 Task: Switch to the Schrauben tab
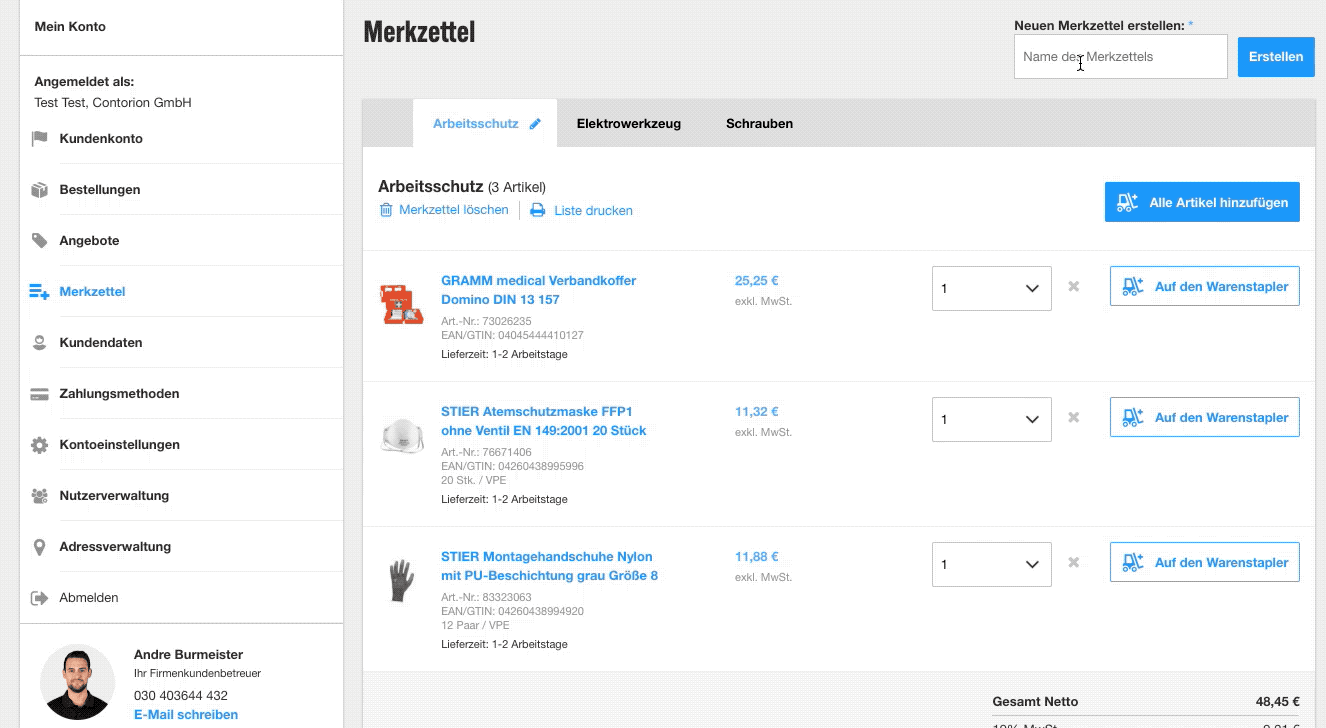(x=759, y=124)
